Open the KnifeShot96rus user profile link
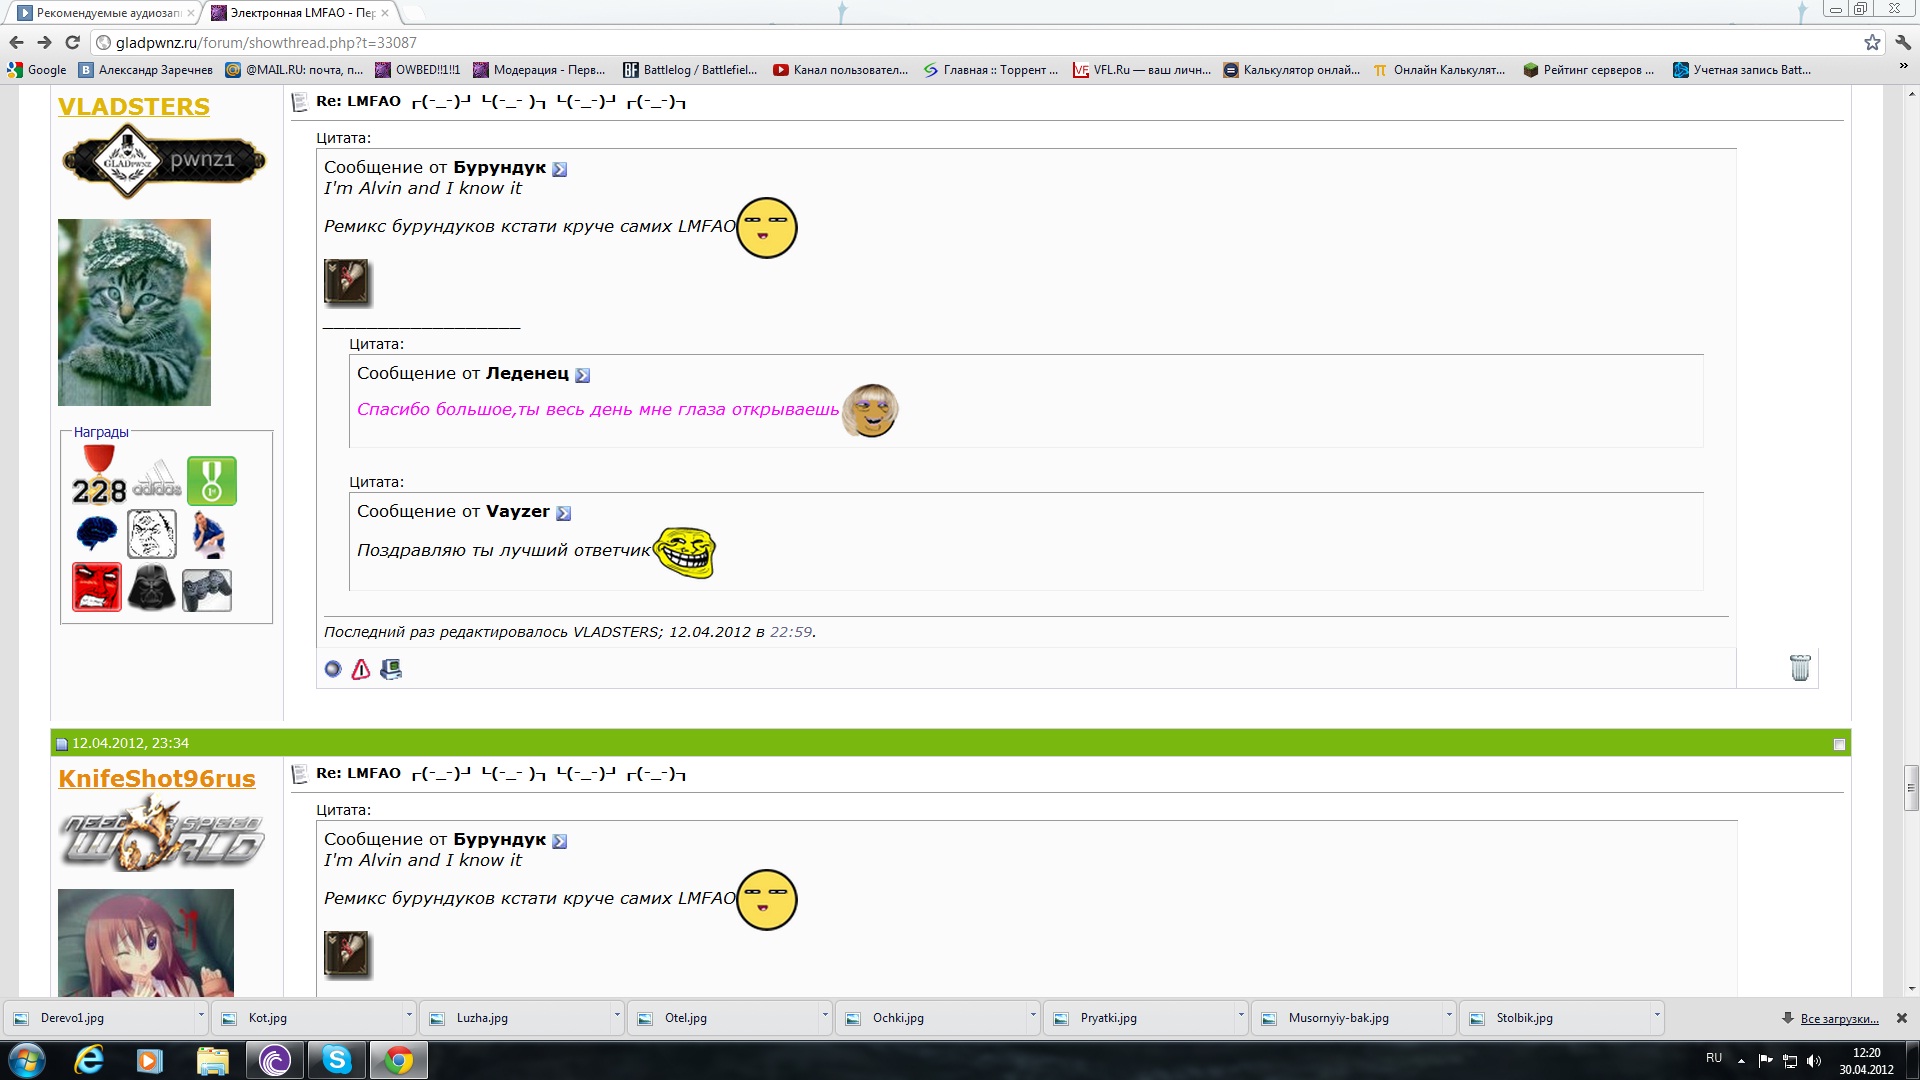1920x1080 pixels. (157, 778)
